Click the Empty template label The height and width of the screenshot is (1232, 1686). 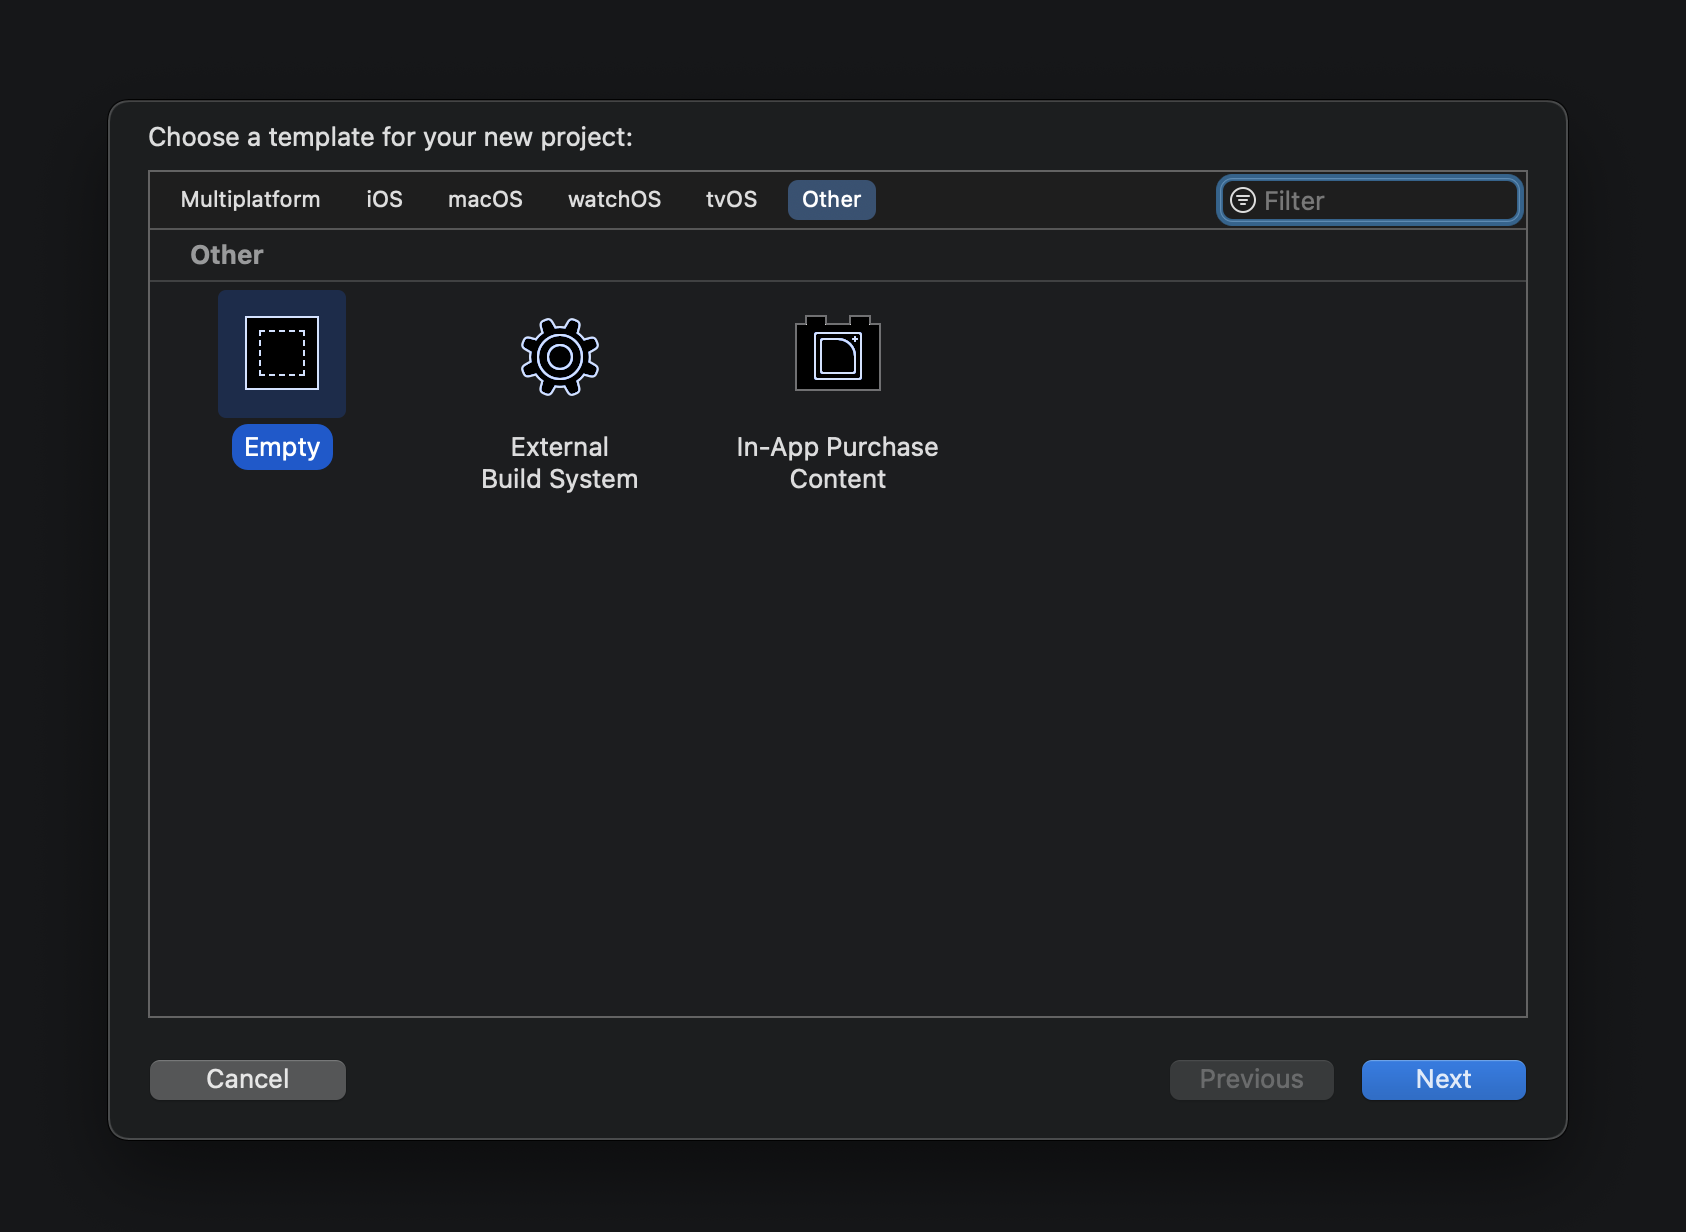(282, 447)
